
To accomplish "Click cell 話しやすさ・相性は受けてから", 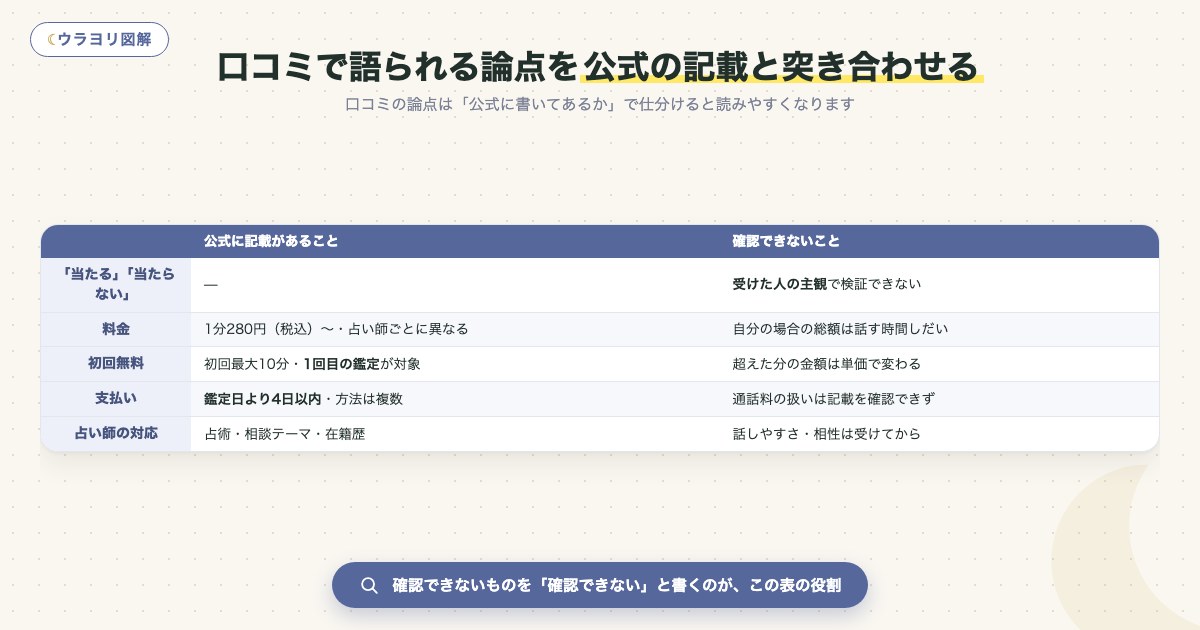I will [827, 434].
